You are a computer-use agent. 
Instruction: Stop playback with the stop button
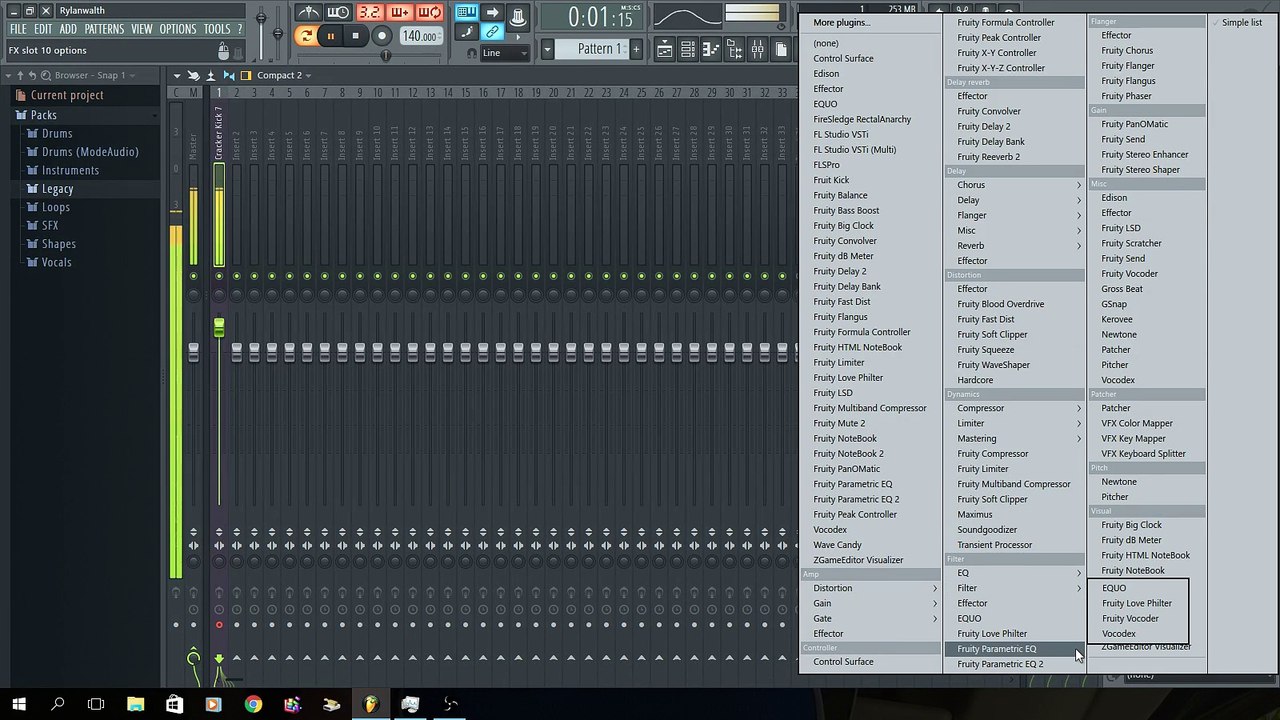pos(355,36)
